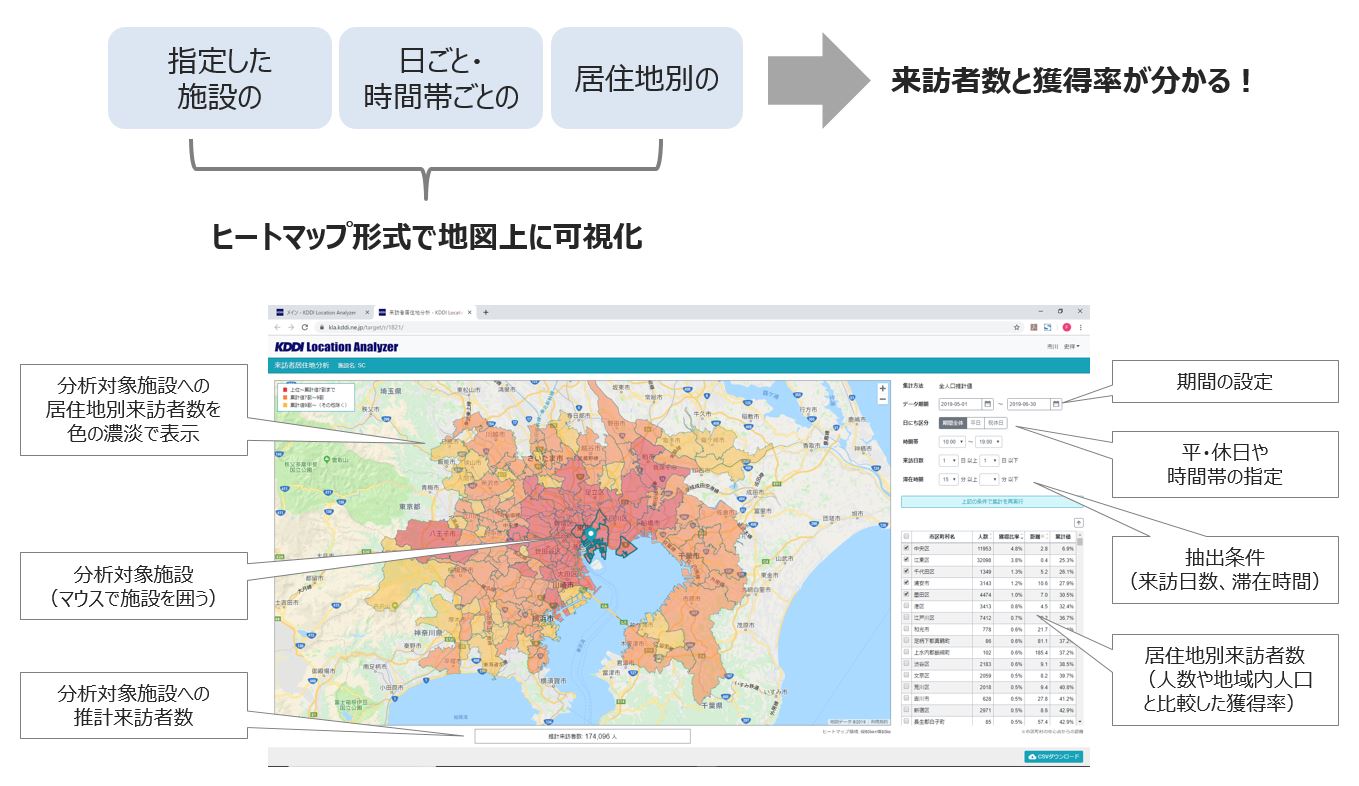Click the analyzed facility marker on the map
The height and width of the screenshot is (786, 1359).
590,534
